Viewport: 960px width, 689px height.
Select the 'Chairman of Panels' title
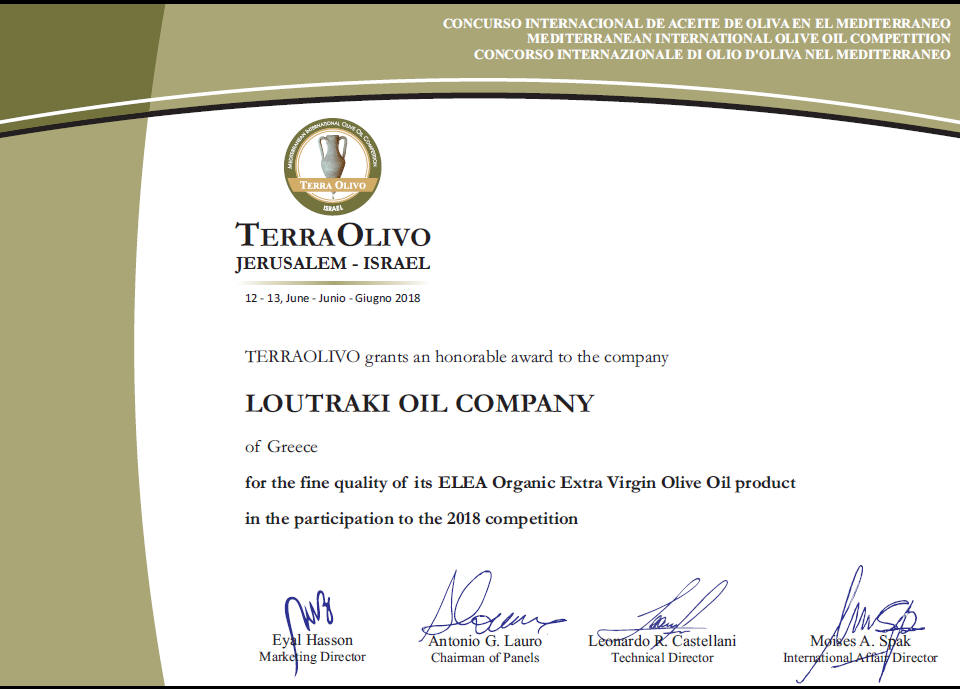pyautogui.click(x=485, y=658)
